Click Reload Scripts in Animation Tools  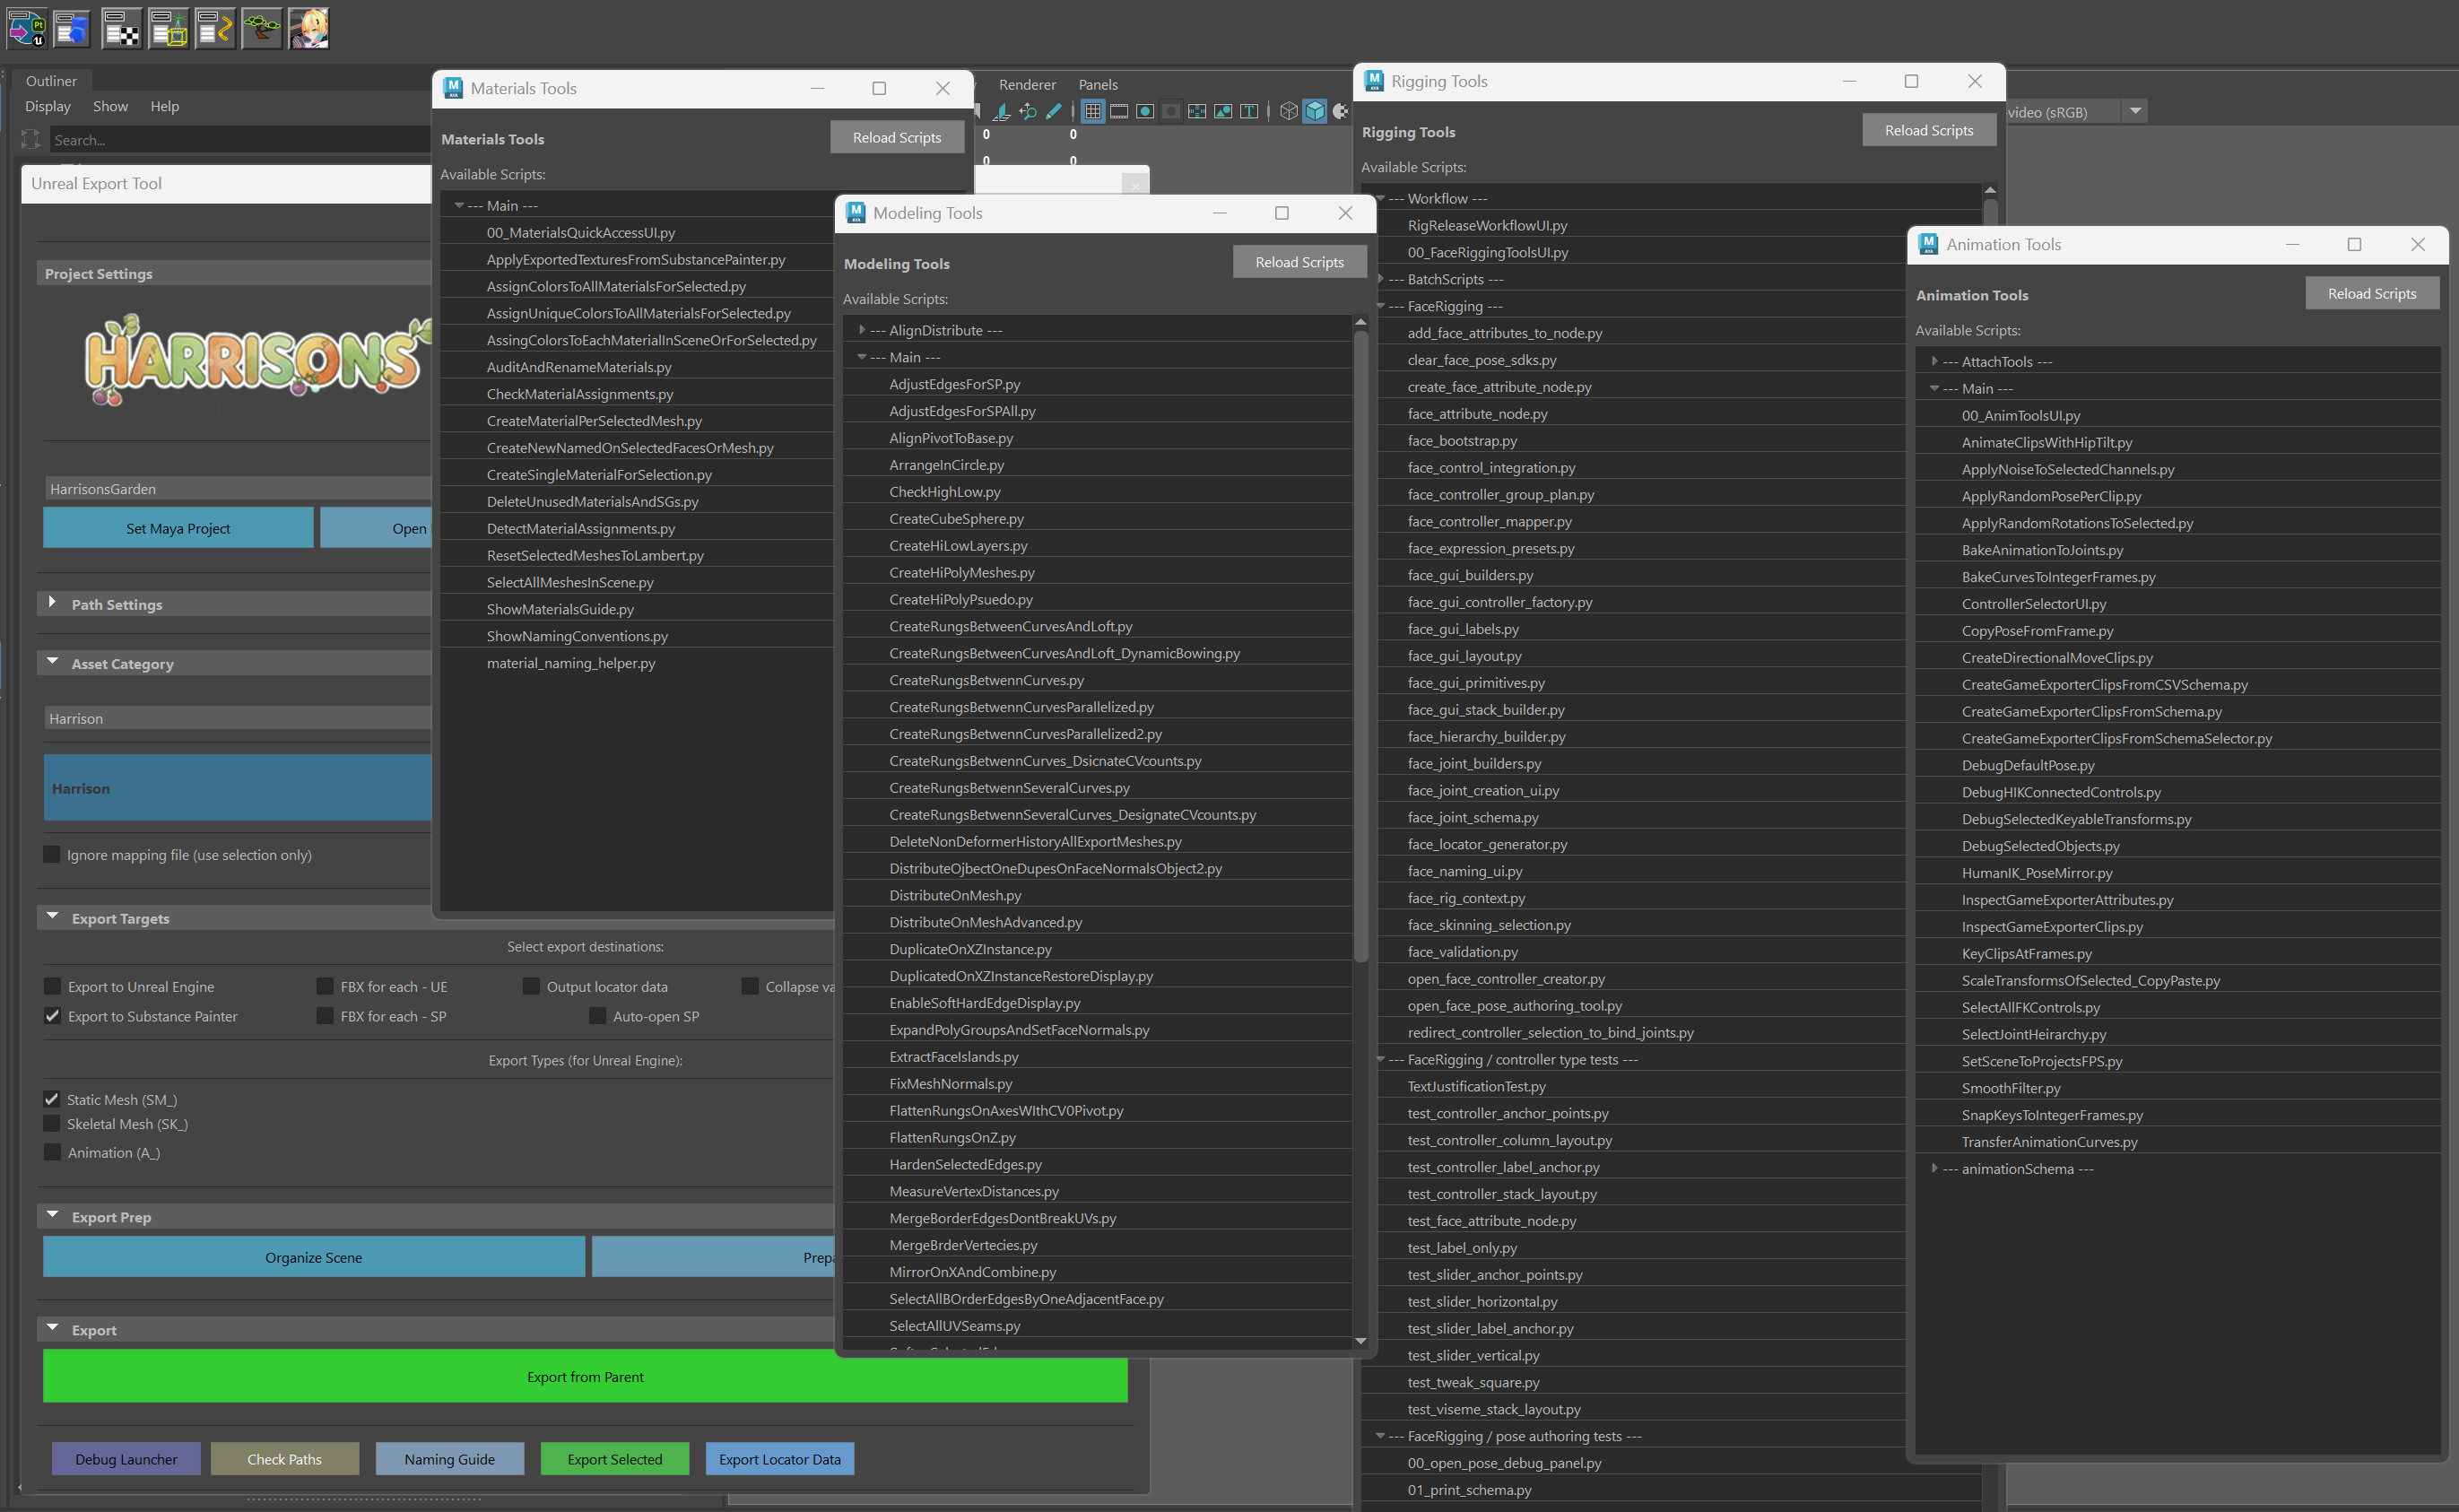(x=2371, y=293)
